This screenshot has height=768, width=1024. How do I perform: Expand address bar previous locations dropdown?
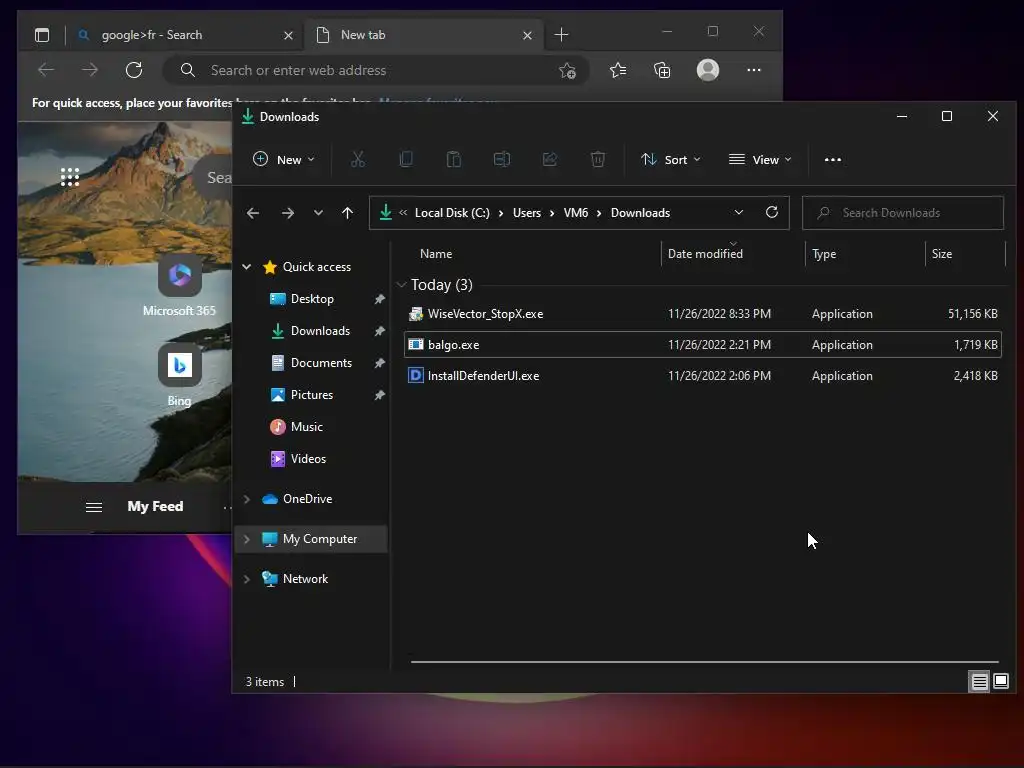pos(739,212)
